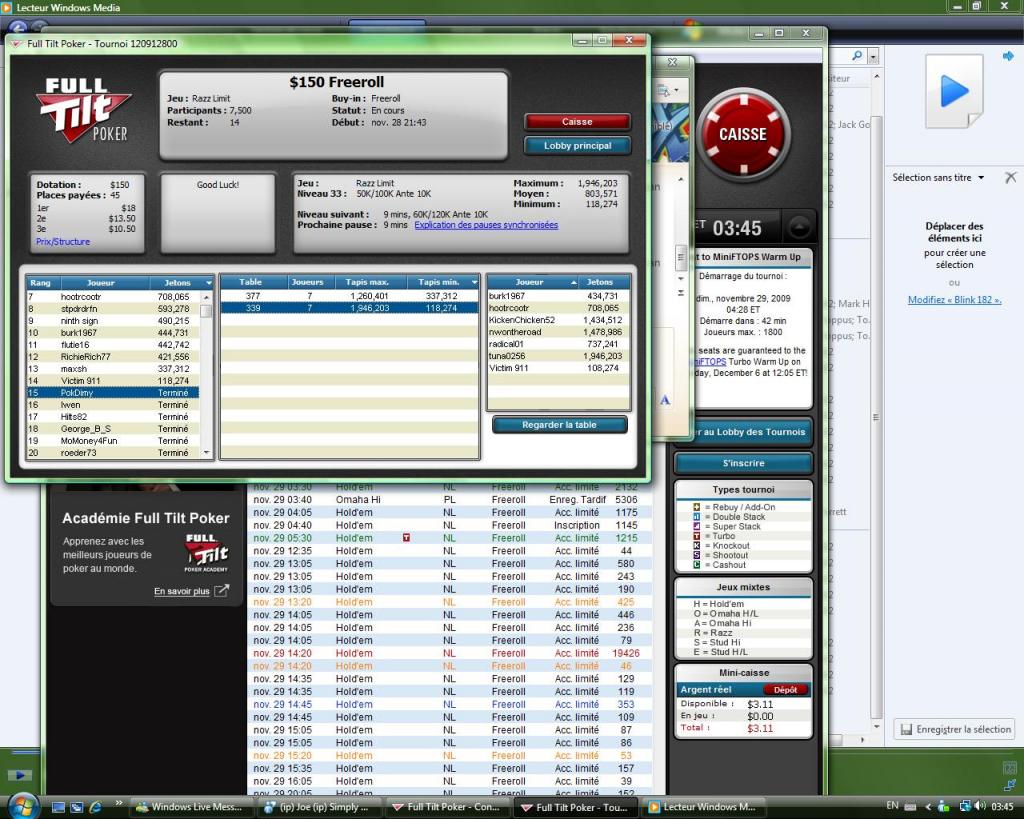Click the Regarder la table button

click(x=559, y=425)
